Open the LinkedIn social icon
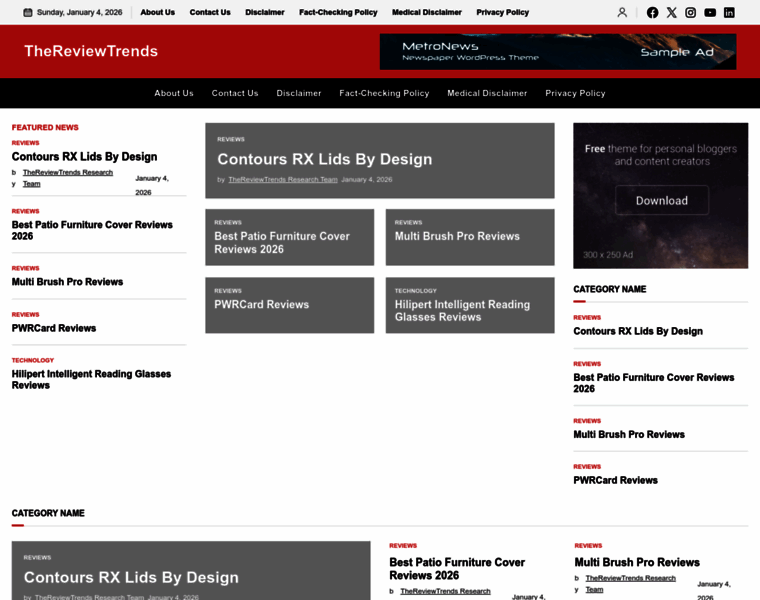This screenshot has height=600, width=760. click(729, 12)
